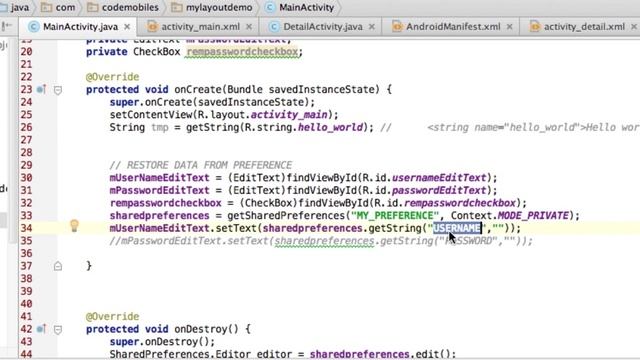This screenshot has width=640, height=360.
Task: Click passwordEditText id on line 31
Action: pyautogui.click(x=439, y=191)
